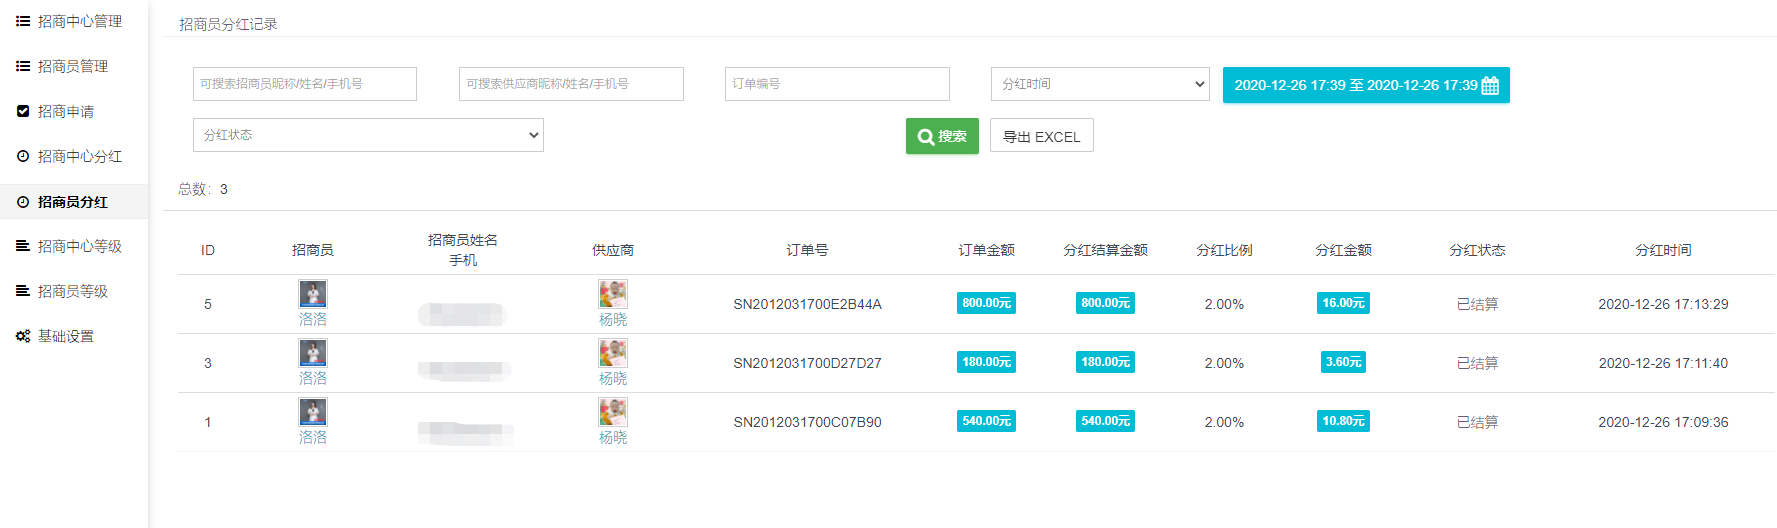This screenshot has width=1777, height=528.
Task: Click 导出 EXCEL button
Action: [x=1042, y=136]
